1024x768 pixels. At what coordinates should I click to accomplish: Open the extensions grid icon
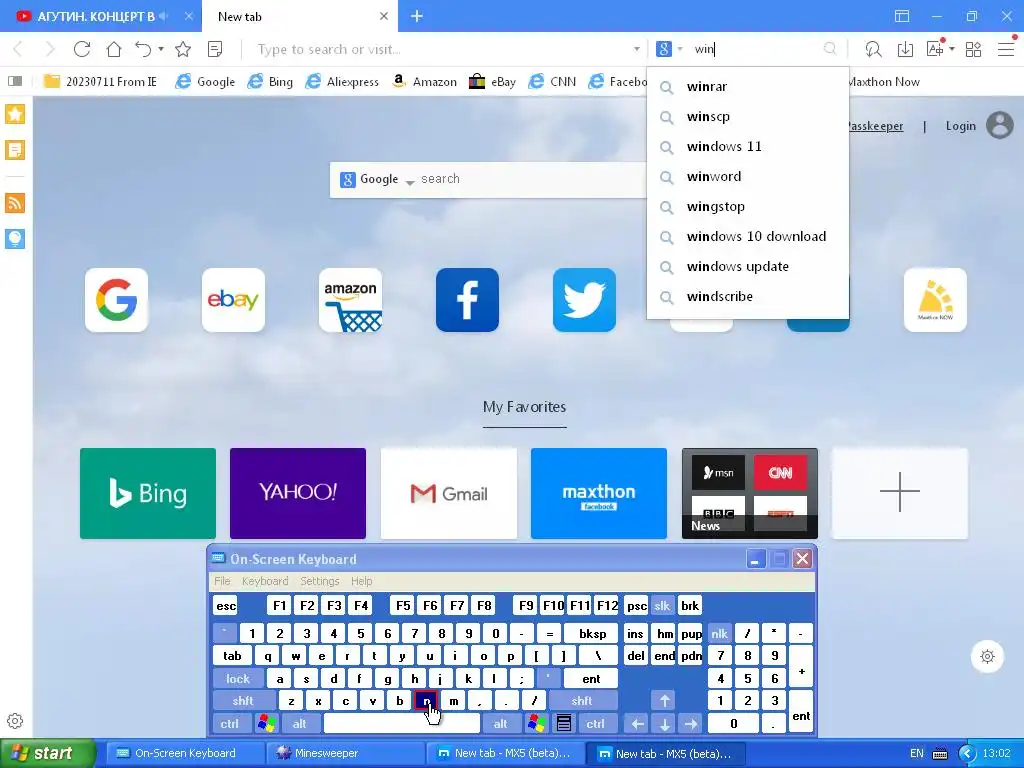(x=973, y=49)
